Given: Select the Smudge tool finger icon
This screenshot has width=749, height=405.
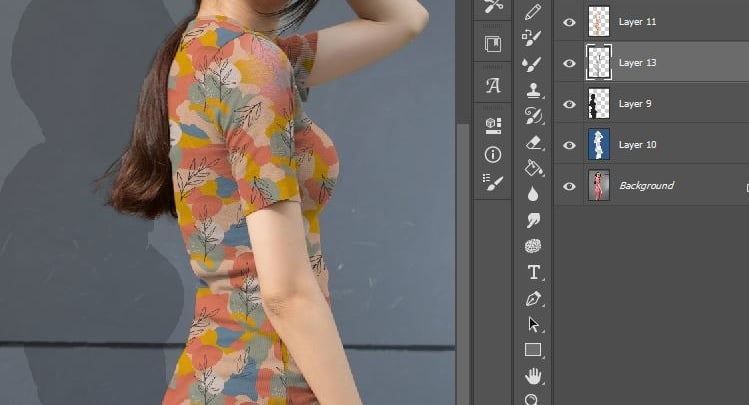Looking at the screenshot, I should click(533, 220).
